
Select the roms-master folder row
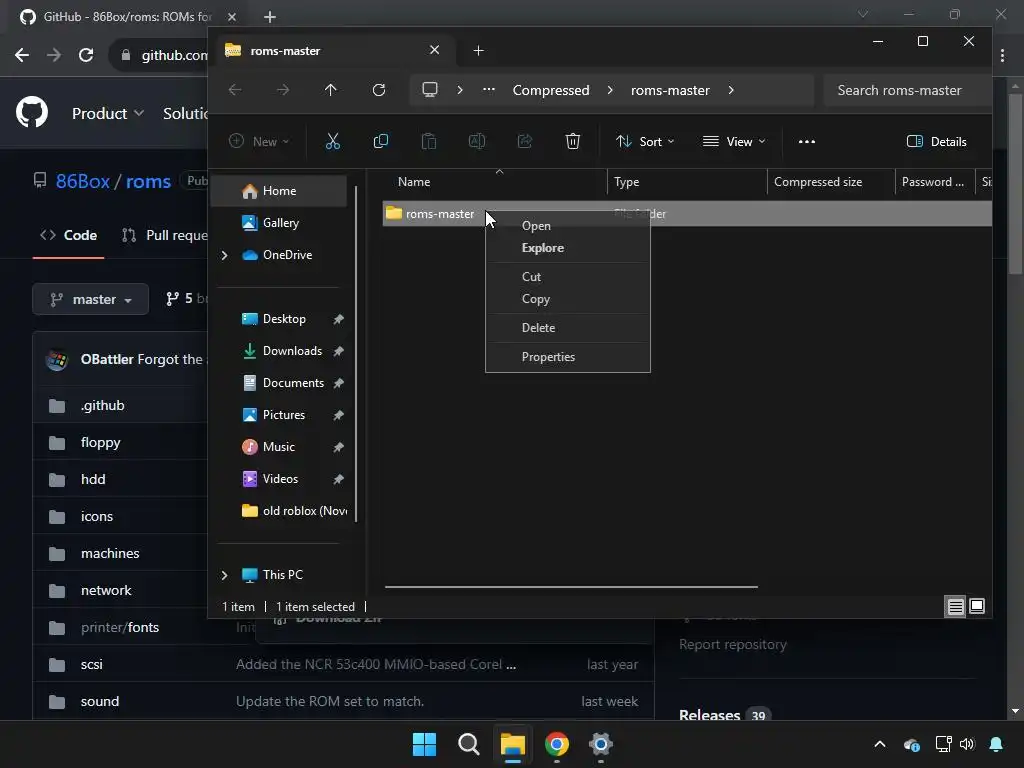(687, 214)
